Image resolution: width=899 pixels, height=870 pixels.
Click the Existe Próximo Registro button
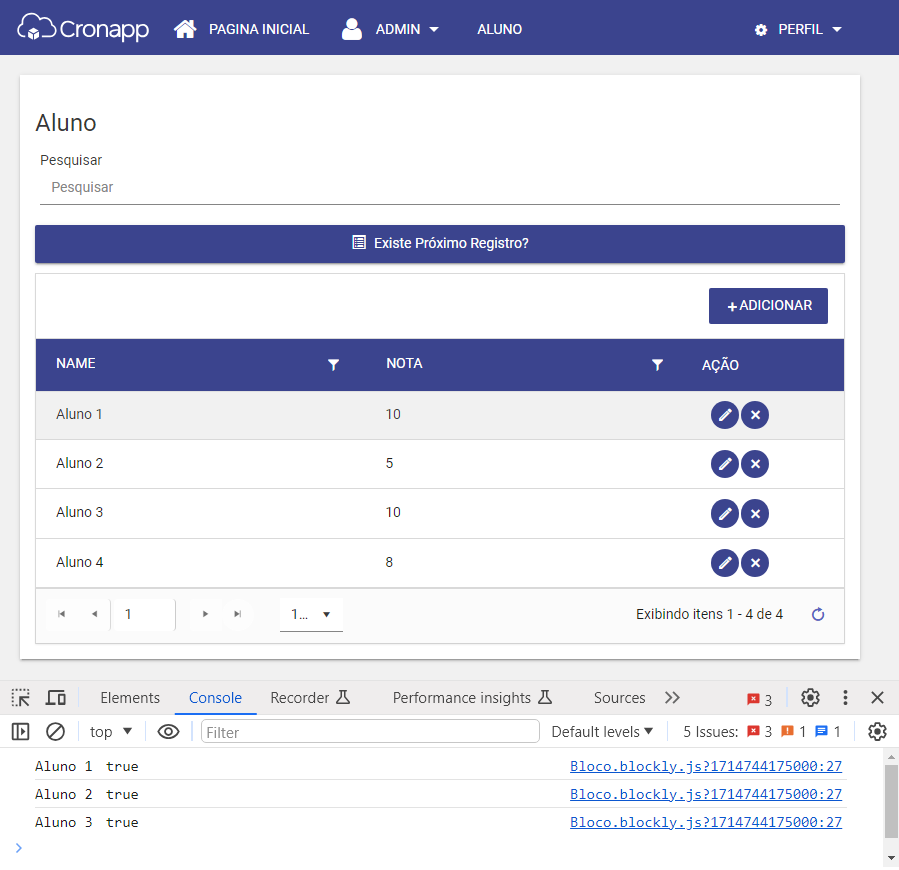pos(440,244)
